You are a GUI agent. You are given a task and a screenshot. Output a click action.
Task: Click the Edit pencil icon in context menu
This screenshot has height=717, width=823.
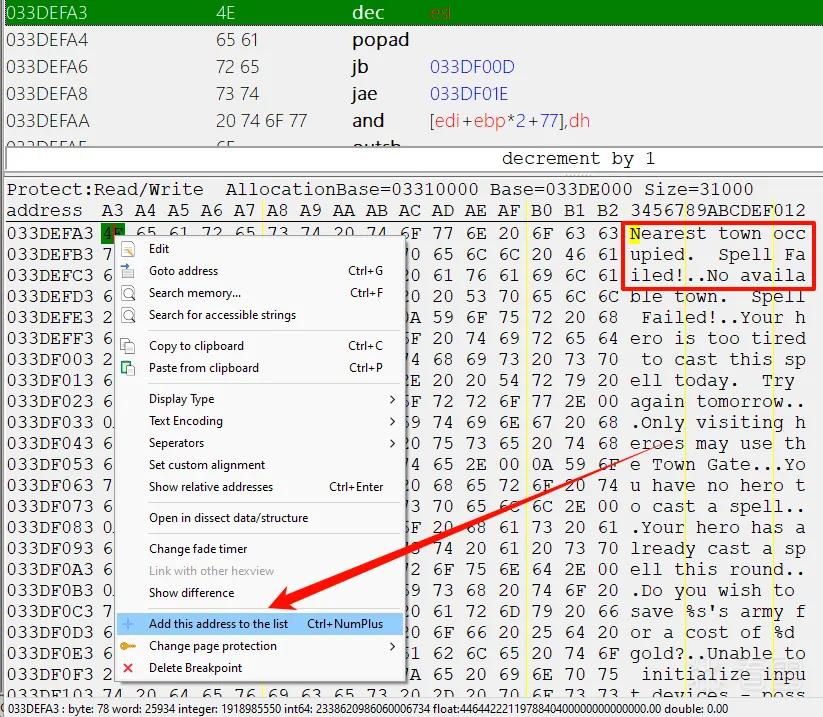(x=128, y=249)
